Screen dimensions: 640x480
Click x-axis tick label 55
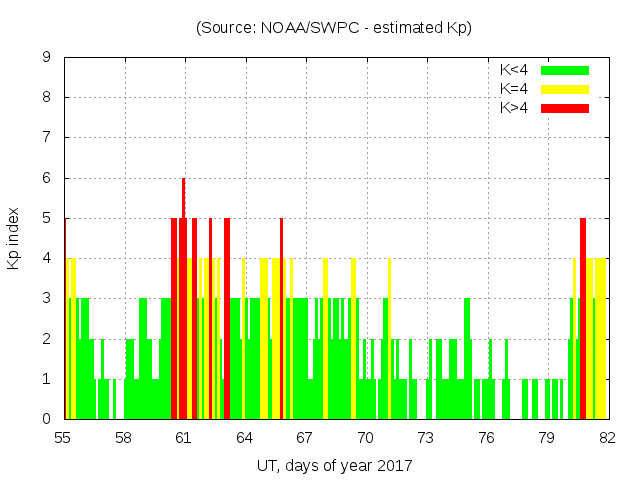[x=63, y=438]
